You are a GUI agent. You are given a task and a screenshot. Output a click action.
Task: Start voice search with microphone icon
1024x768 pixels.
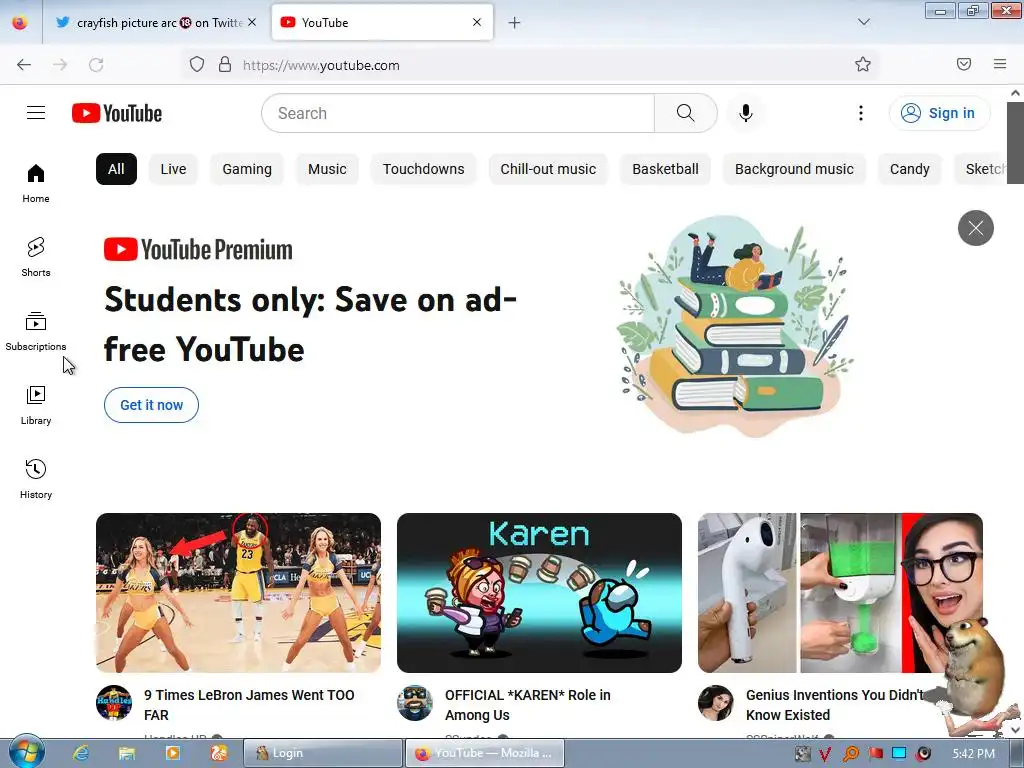pos(746,113)
